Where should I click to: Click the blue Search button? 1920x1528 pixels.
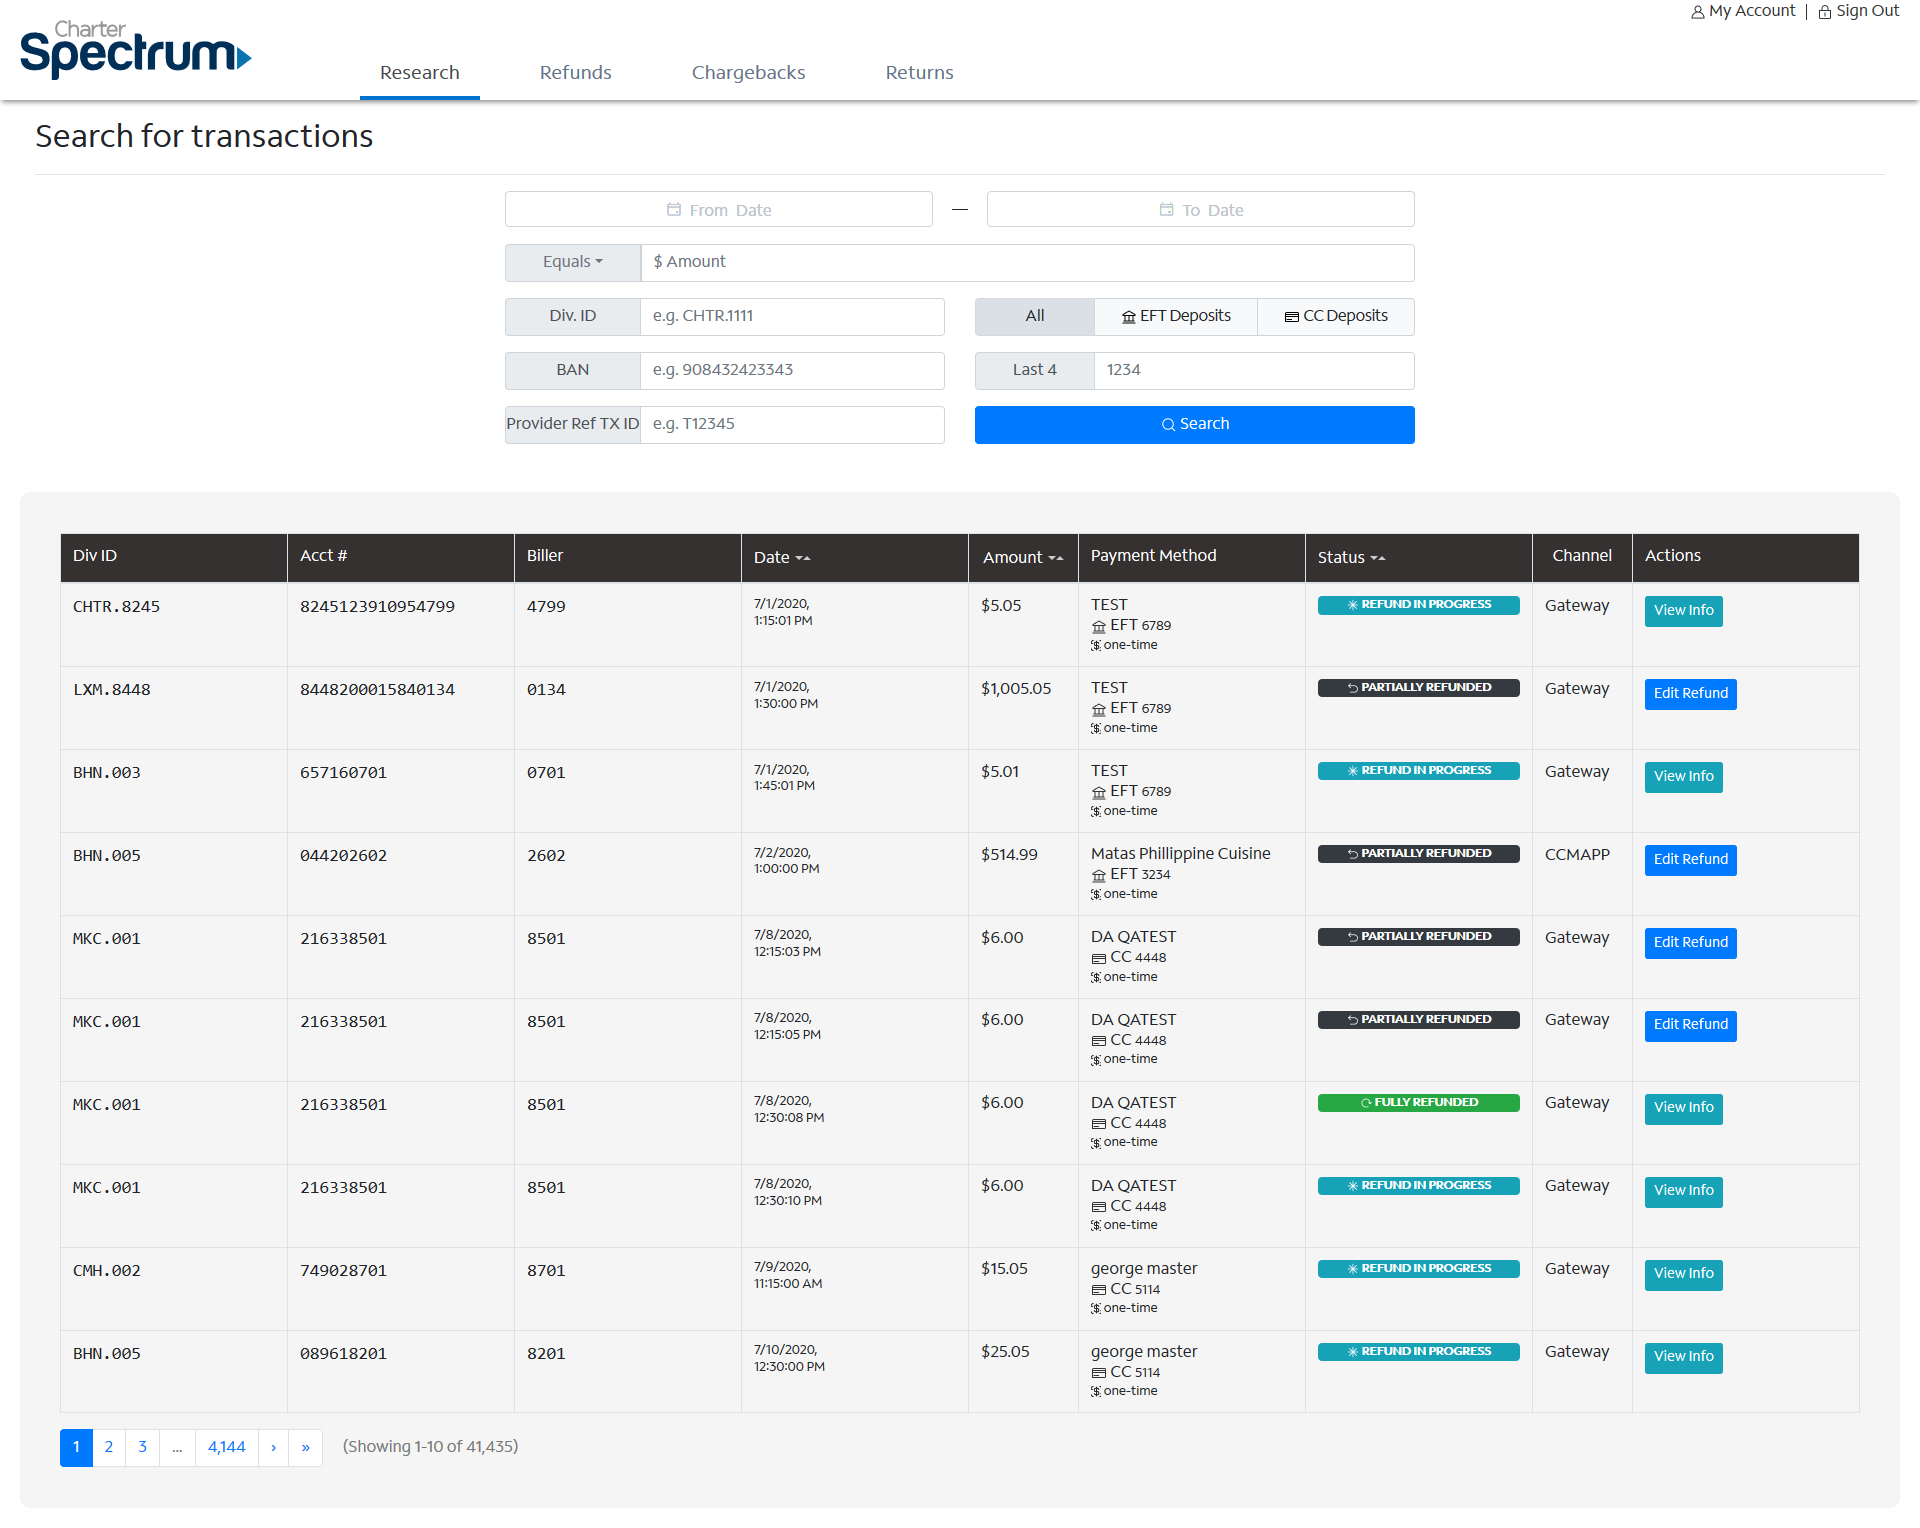coord(1194,424)
